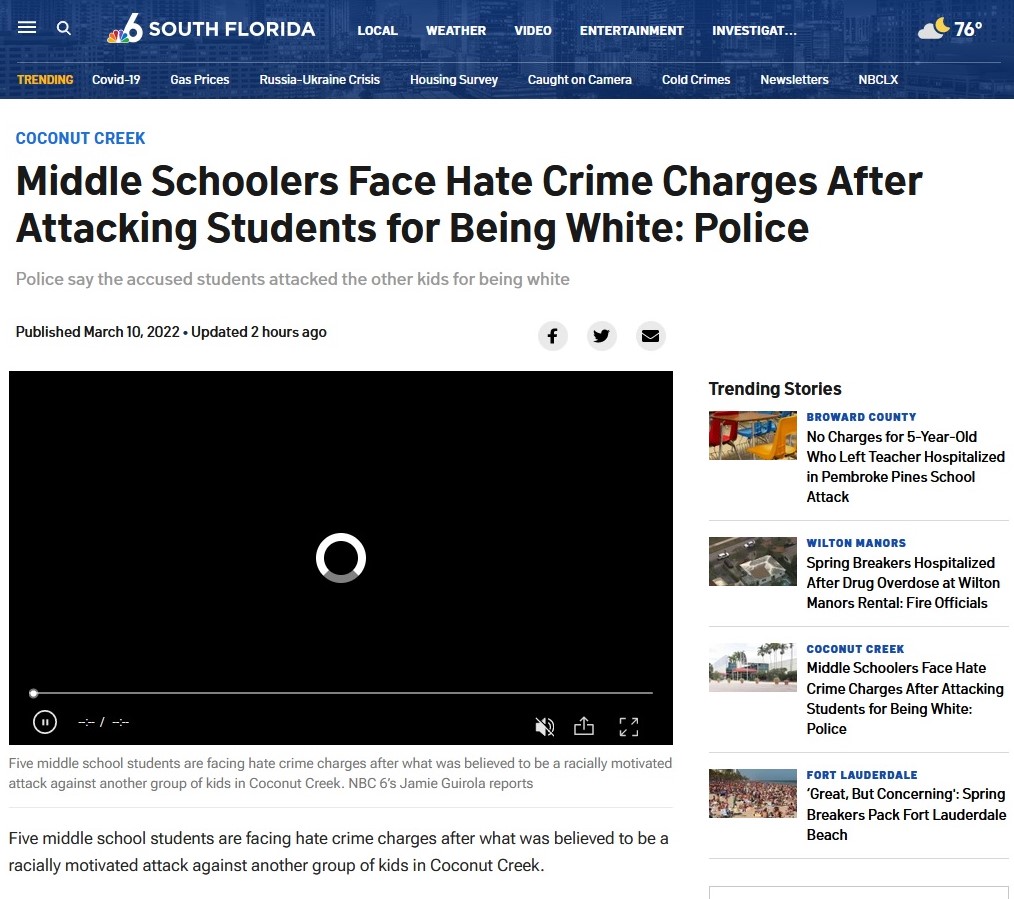Read the No Charges for 5-Year-Old story

click(x=905, y=466)
